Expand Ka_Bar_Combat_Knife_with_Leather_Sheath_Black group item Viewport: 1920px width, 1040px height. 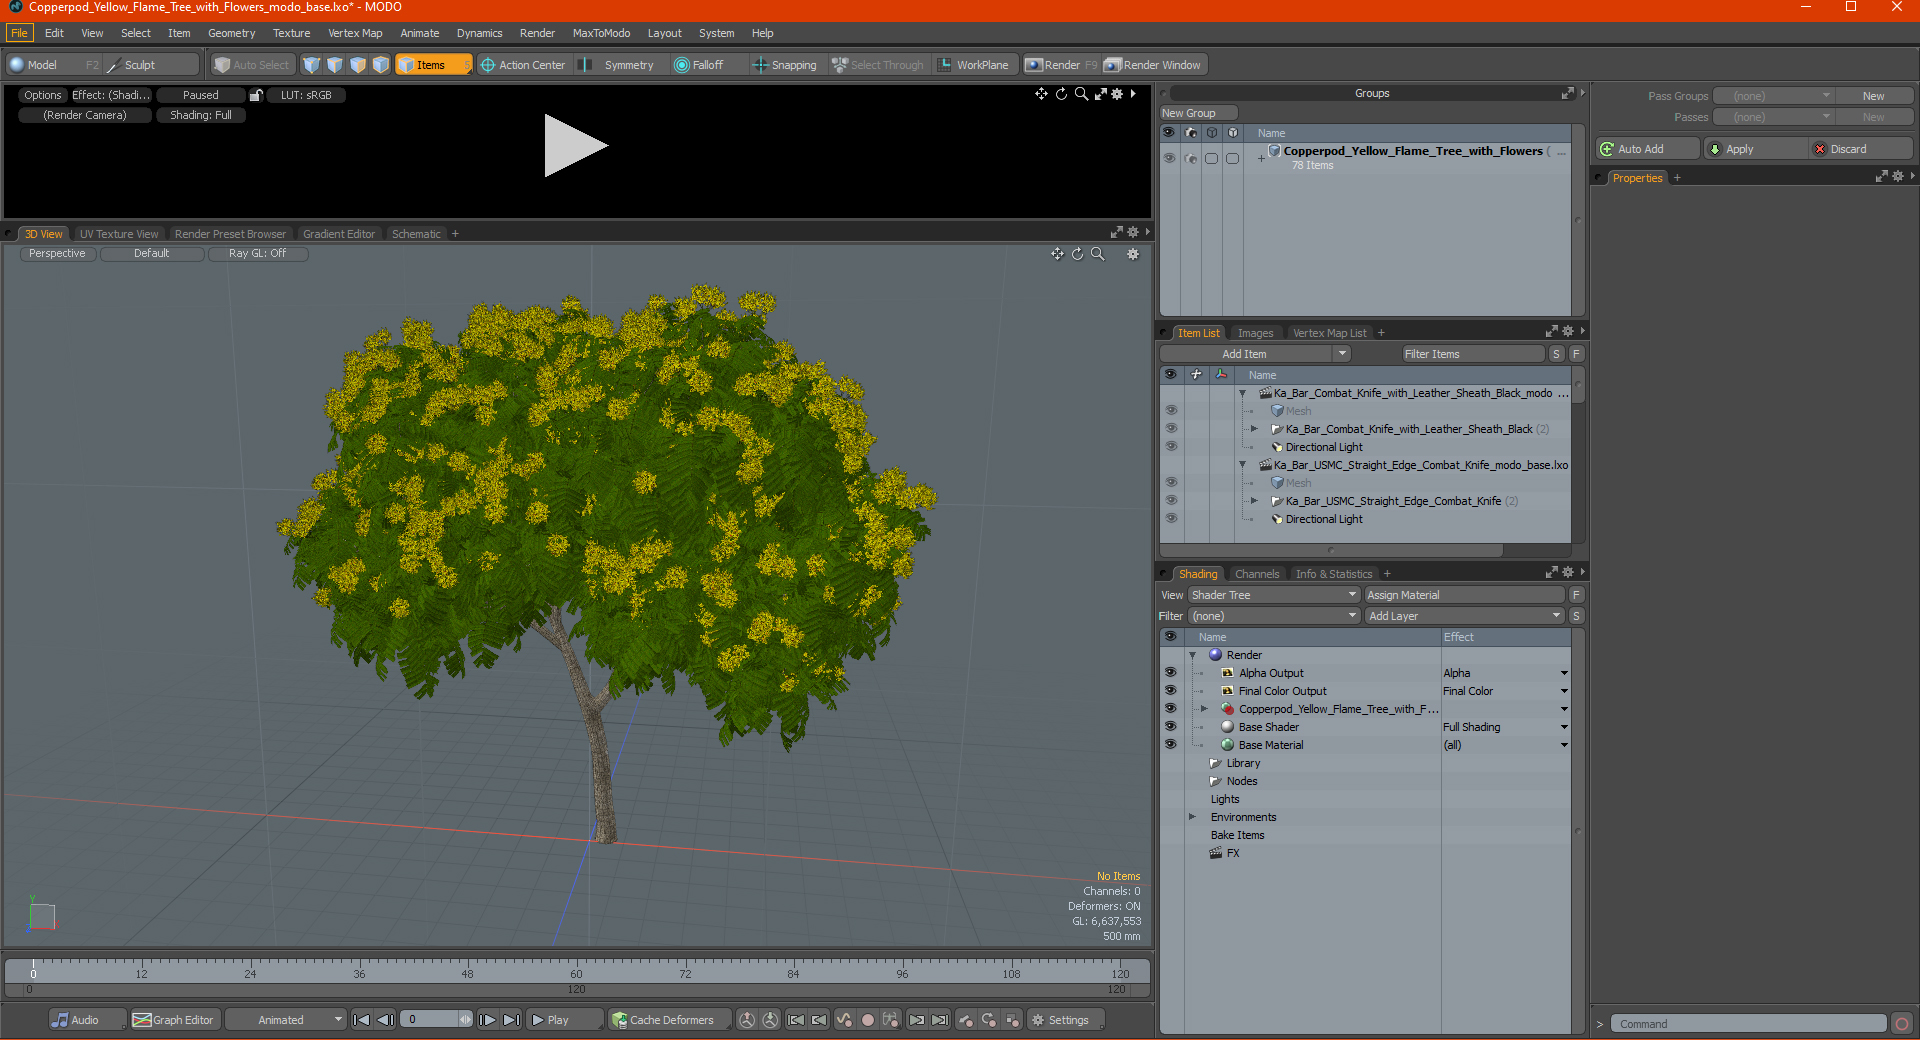[1254, 429]
